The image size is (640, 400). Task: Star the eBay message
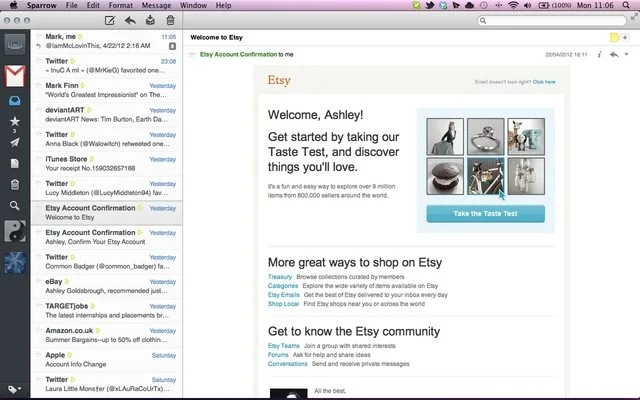click(x=39, y=282)
